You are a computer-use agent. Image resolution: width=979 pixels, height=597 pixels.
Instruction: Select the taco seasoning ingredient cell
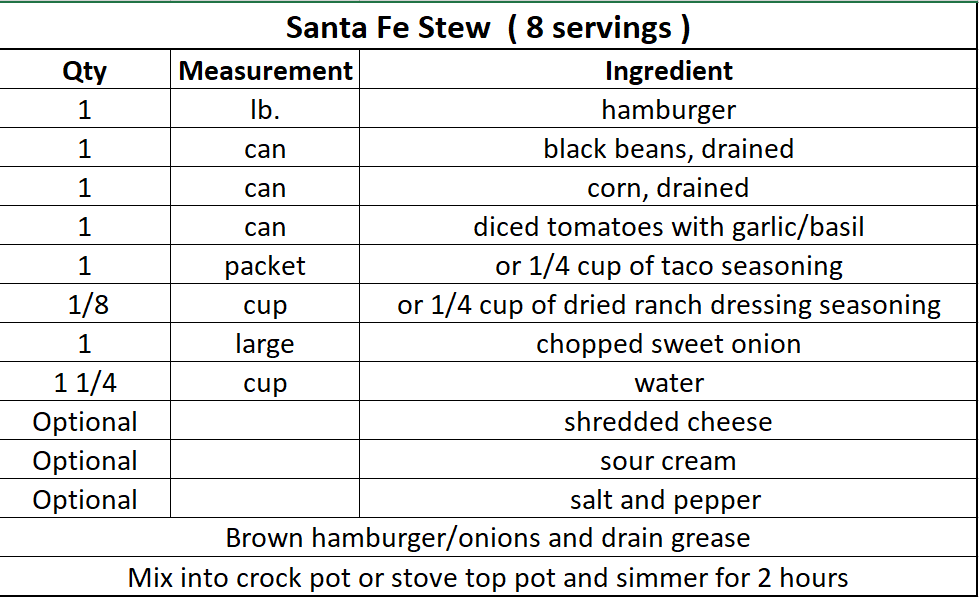pyautogui.click(x=668, y=266)
